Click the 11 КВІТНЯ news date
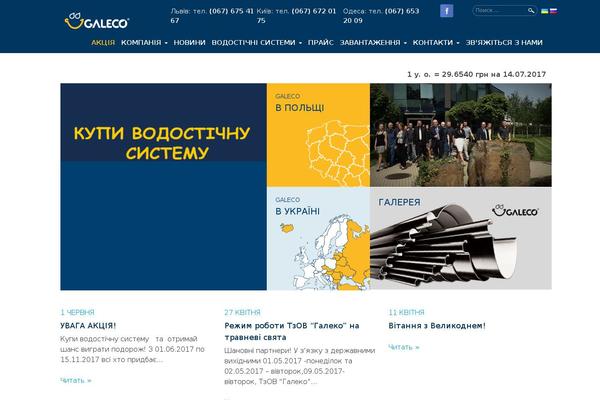 [x=406, y=312]
